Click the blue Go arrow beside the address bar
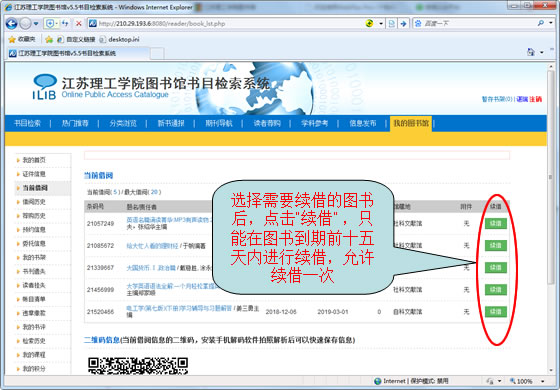The height and width of the screenshot is (390, 560). point(404,24)
